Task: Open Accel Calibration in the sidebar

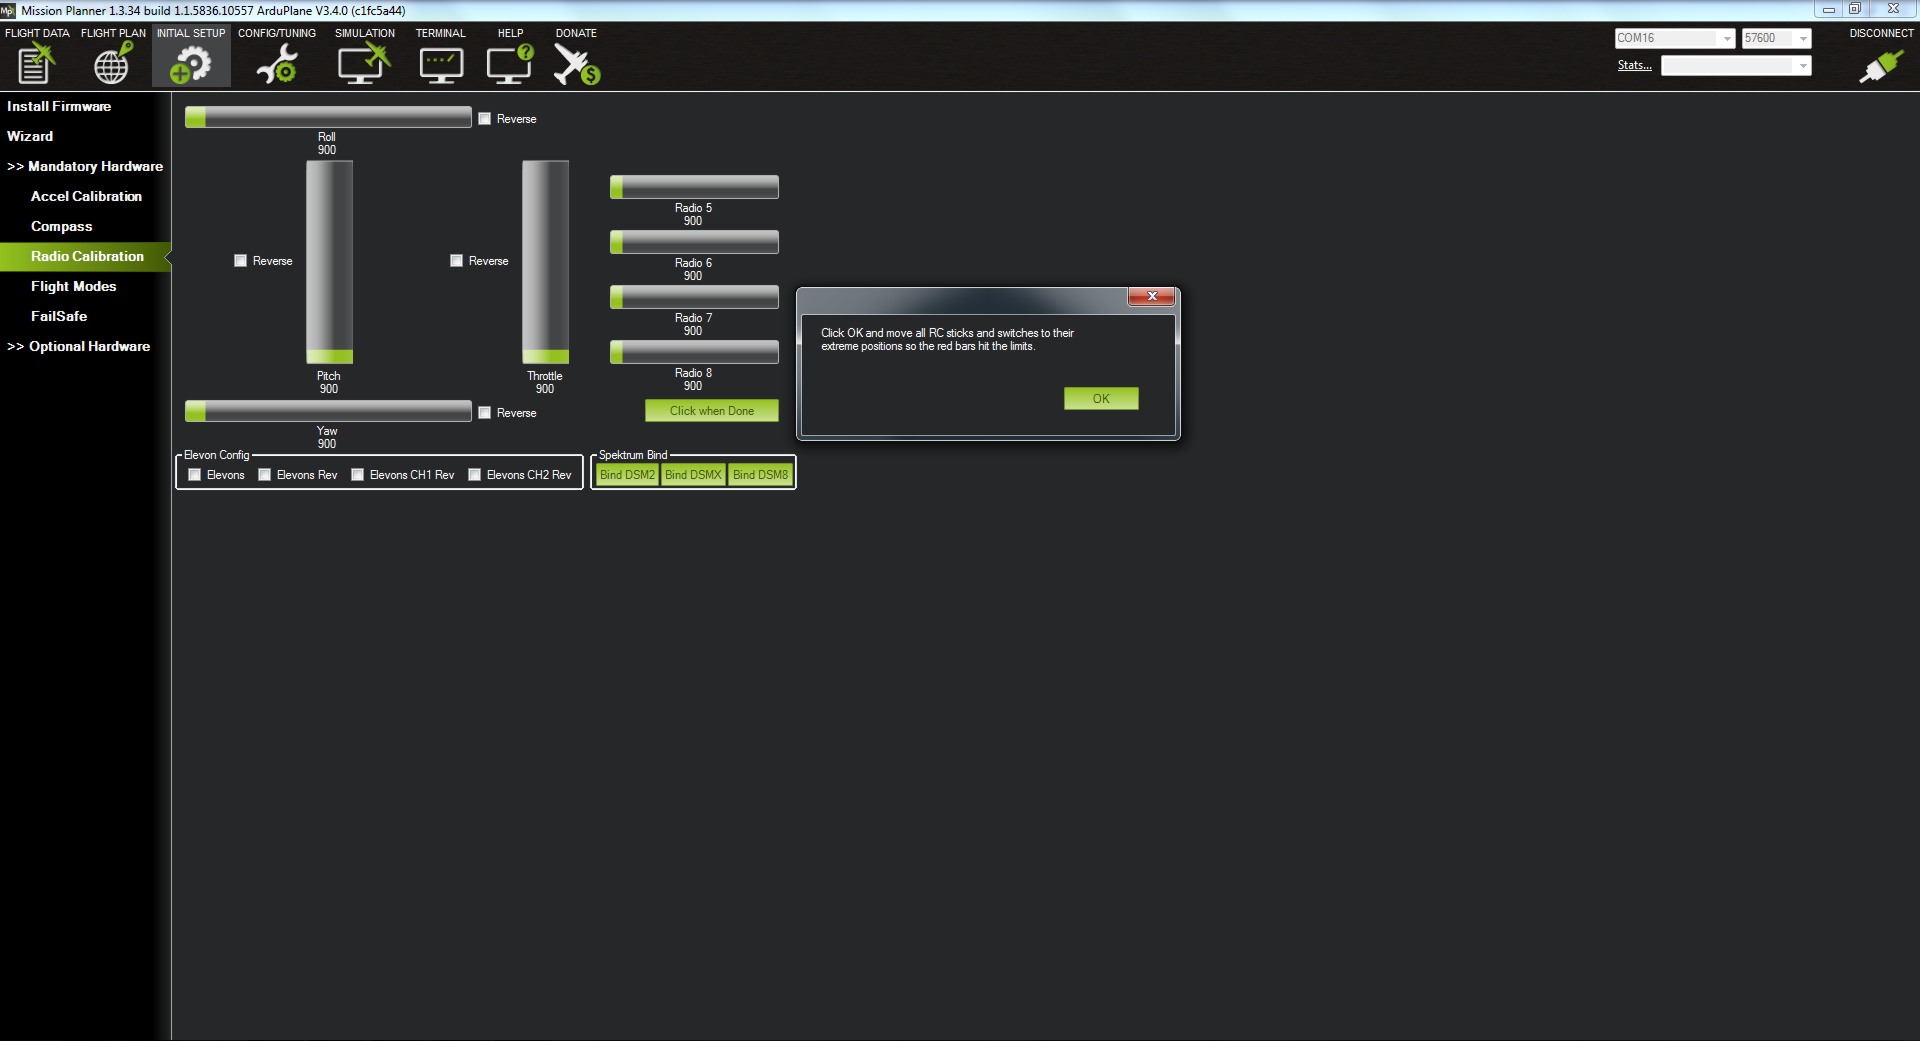Action: 86,196
